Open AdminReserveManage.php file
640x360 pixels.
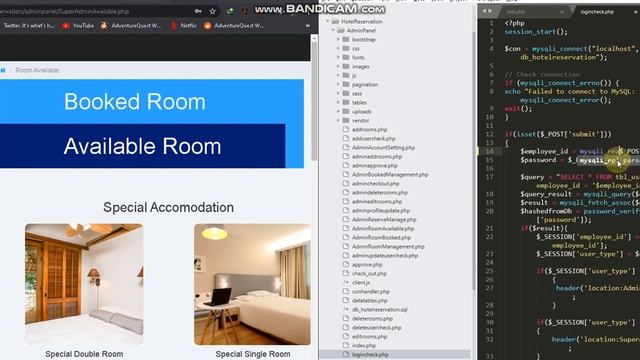[x=384, y=220]
